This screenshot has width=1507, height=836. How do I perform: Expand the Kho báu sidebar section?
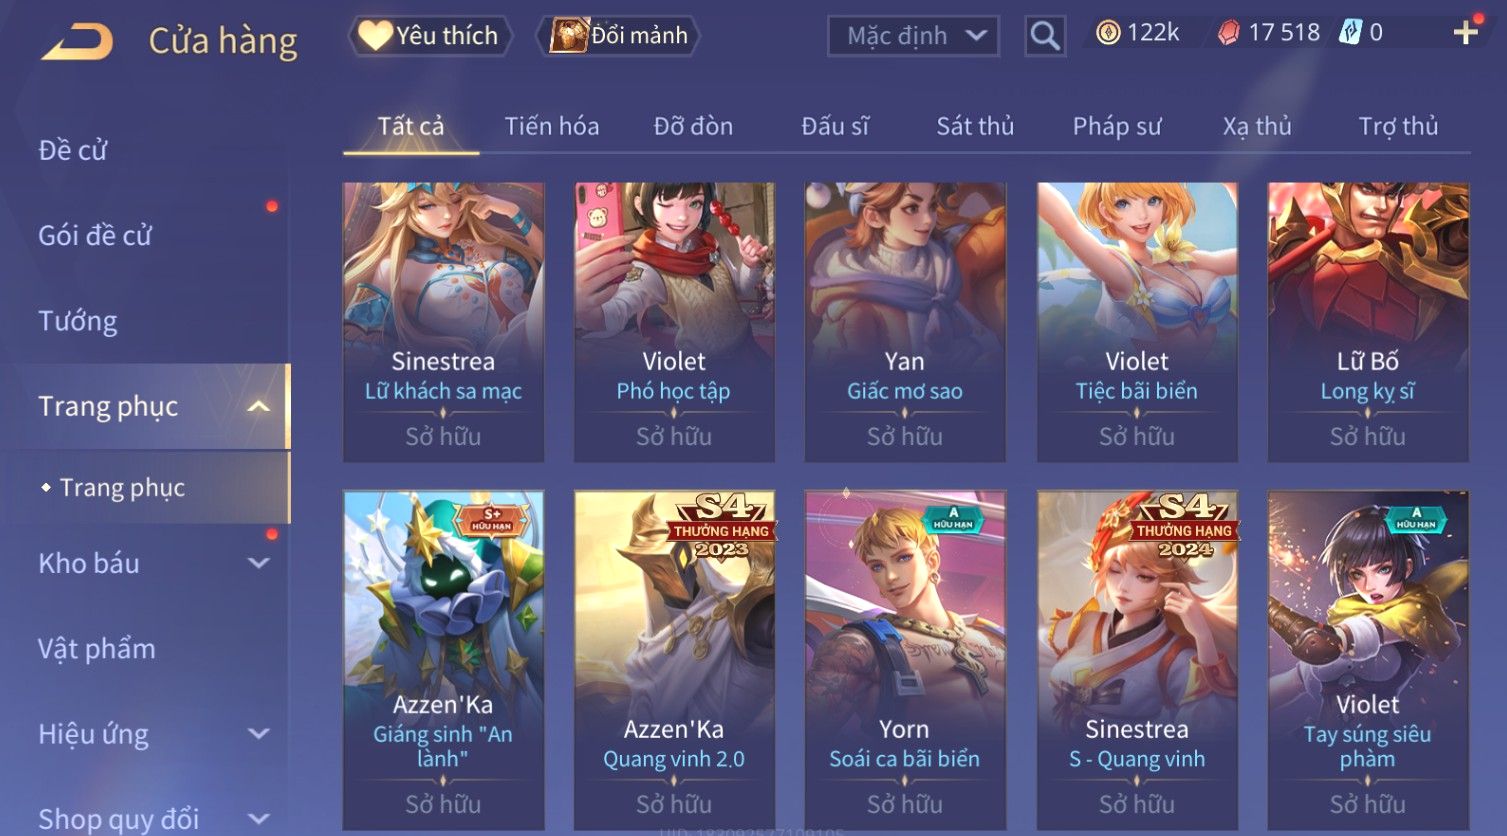pyautogui.click(x=258, y=563)
